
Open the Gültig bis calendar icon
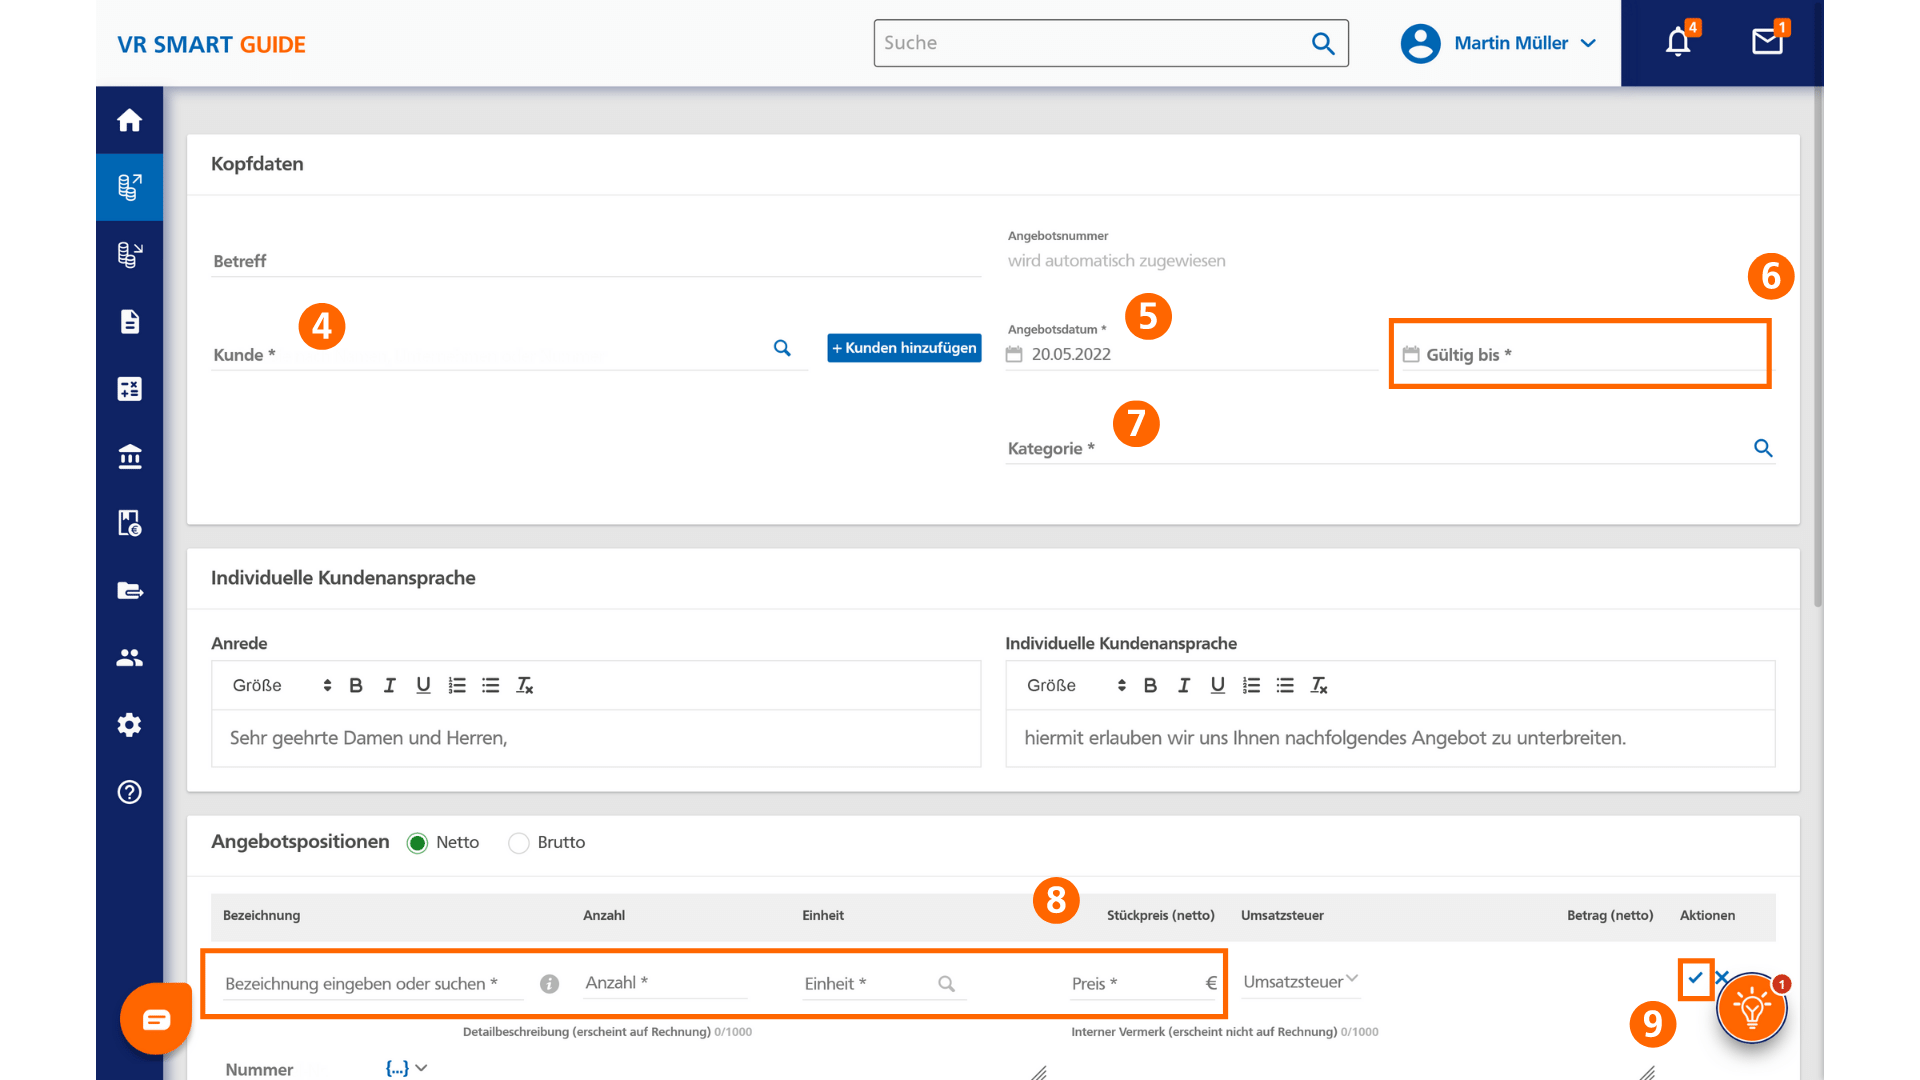[1411, 354]
